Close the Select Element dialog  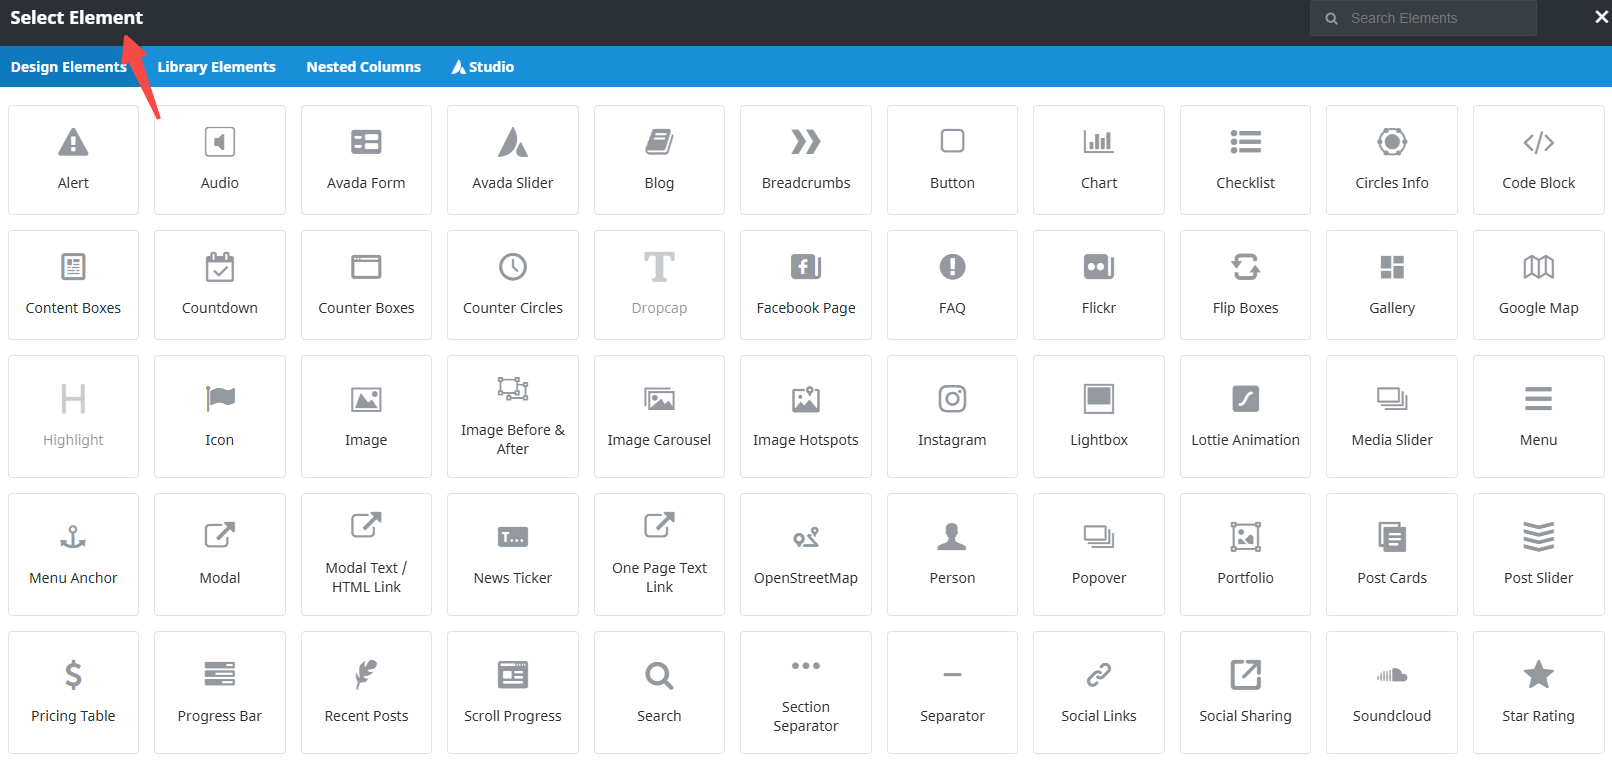pyautogui.click(x=1600, y=17)
